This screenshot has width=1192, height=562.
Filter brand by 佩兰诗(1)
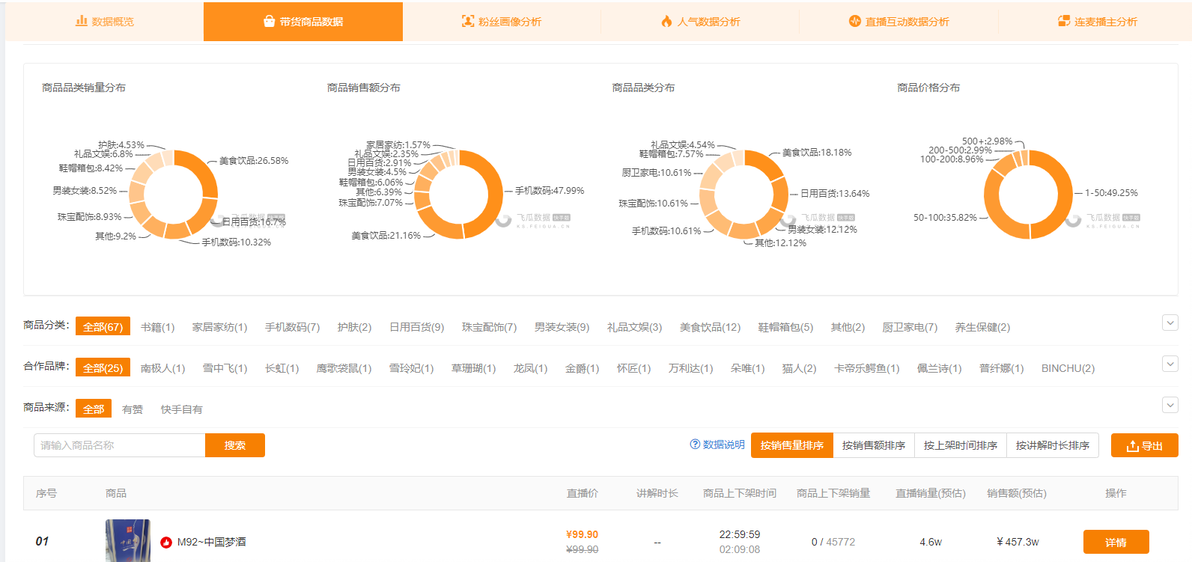[939, 368]
